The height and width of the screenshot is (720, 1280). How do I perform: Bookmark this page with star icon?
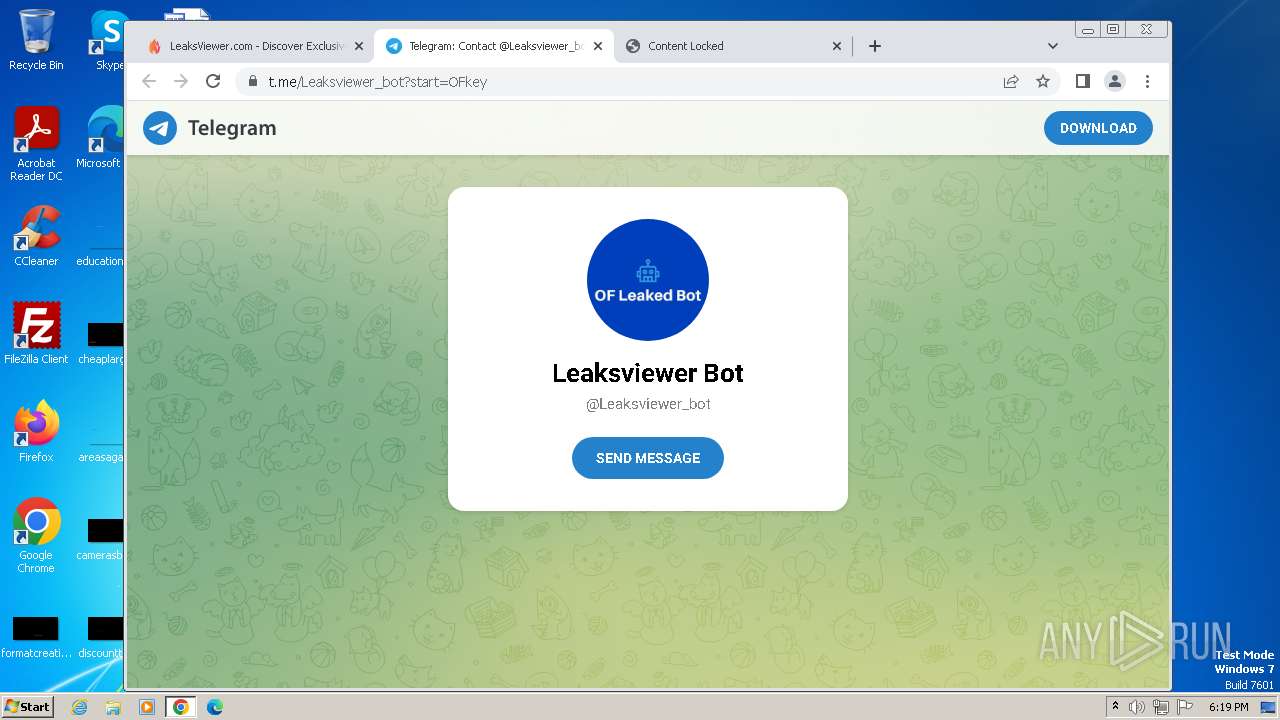pos(1043,82)
